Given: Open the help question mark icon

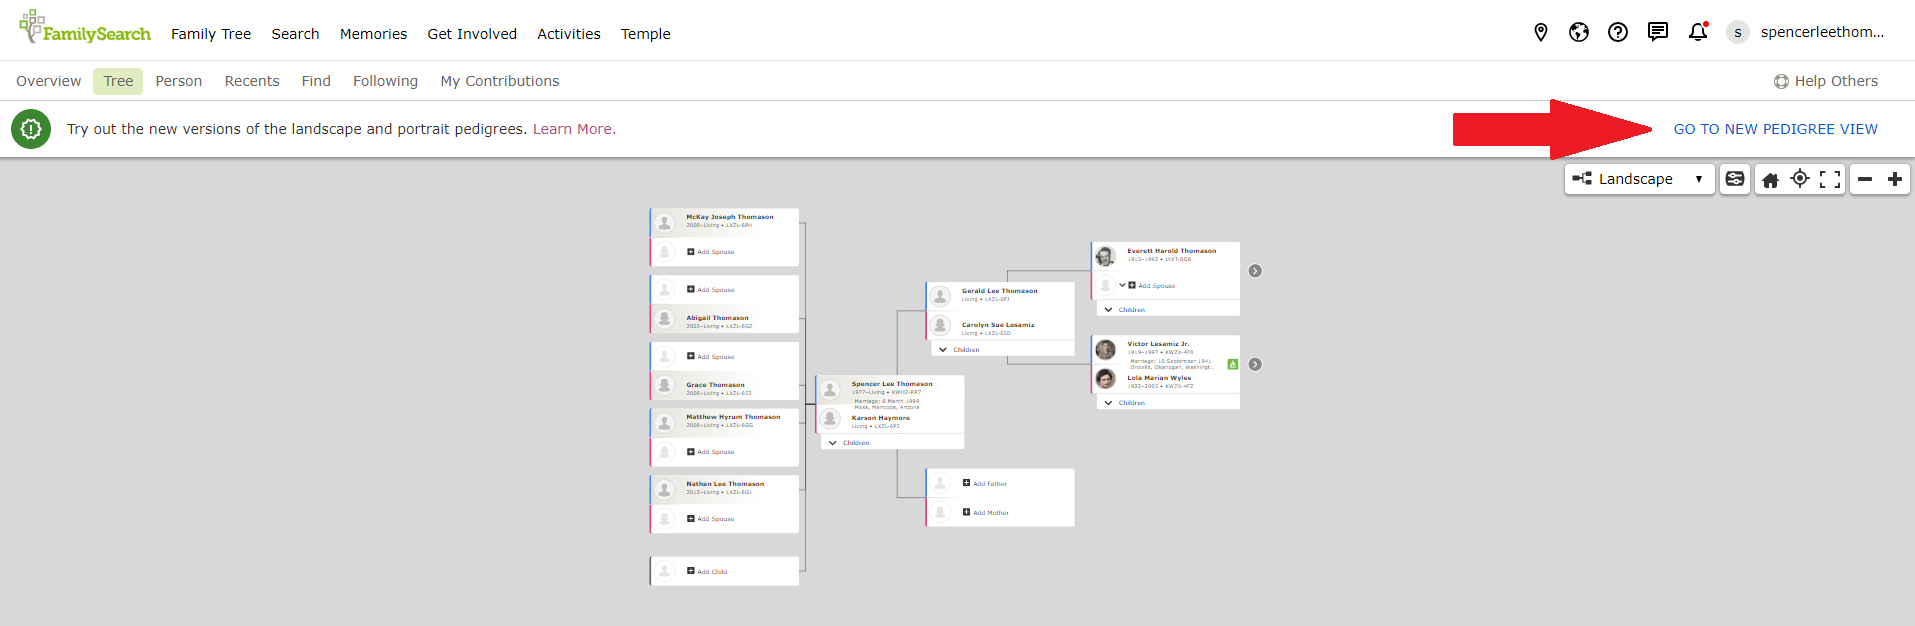Looking at the screenshot, I should pos(1618,32).
